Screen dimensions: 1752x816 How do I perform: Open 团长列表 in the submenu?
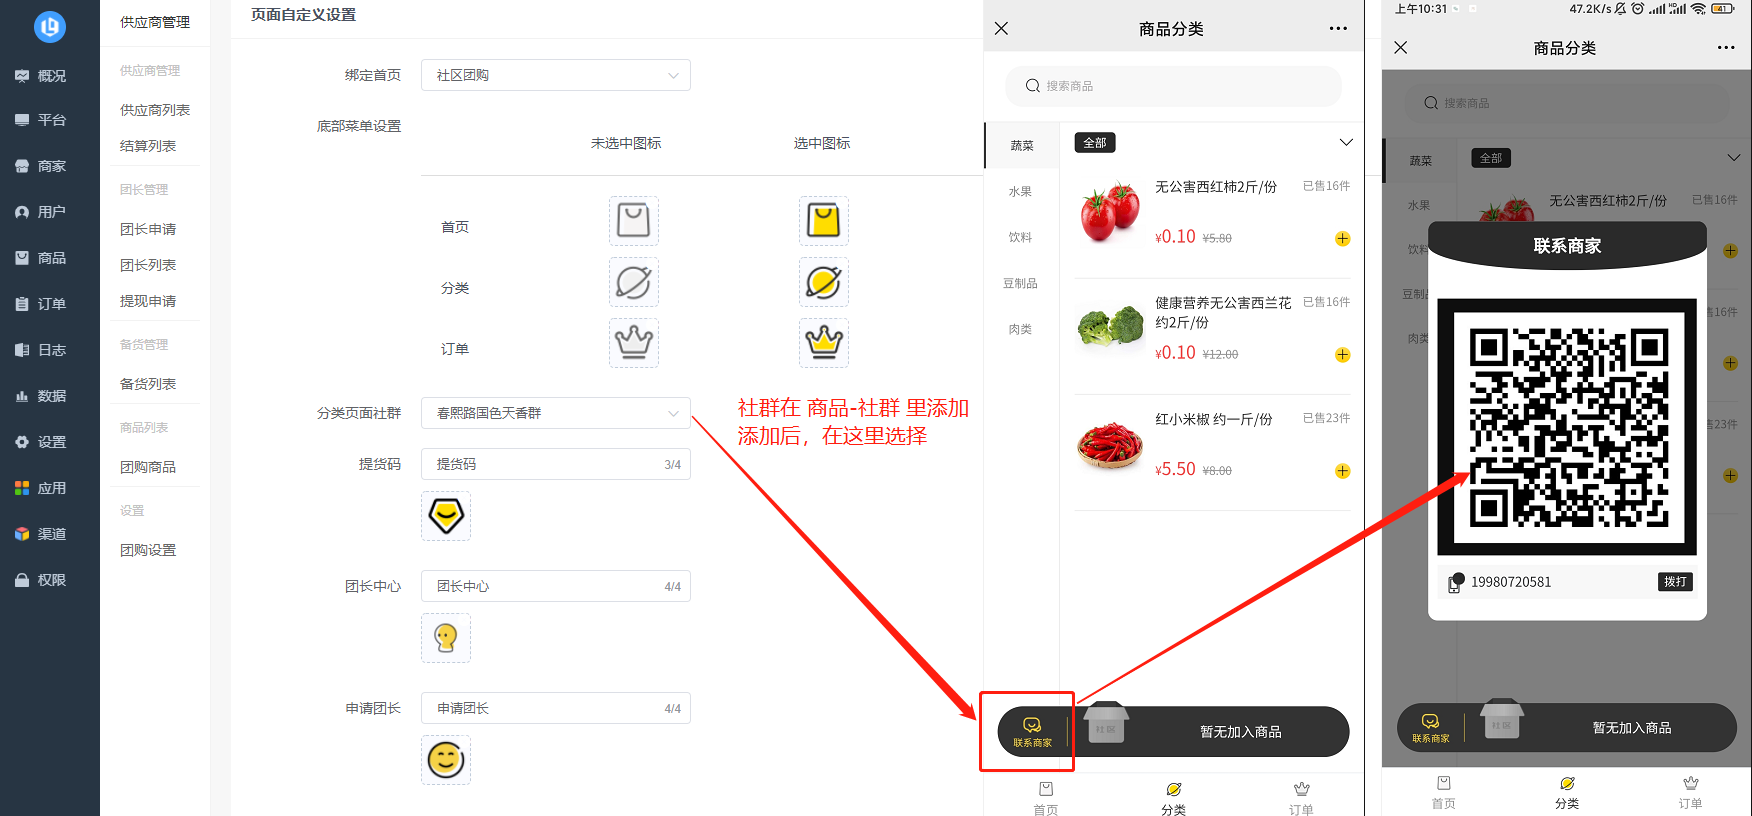coord(148,265)
